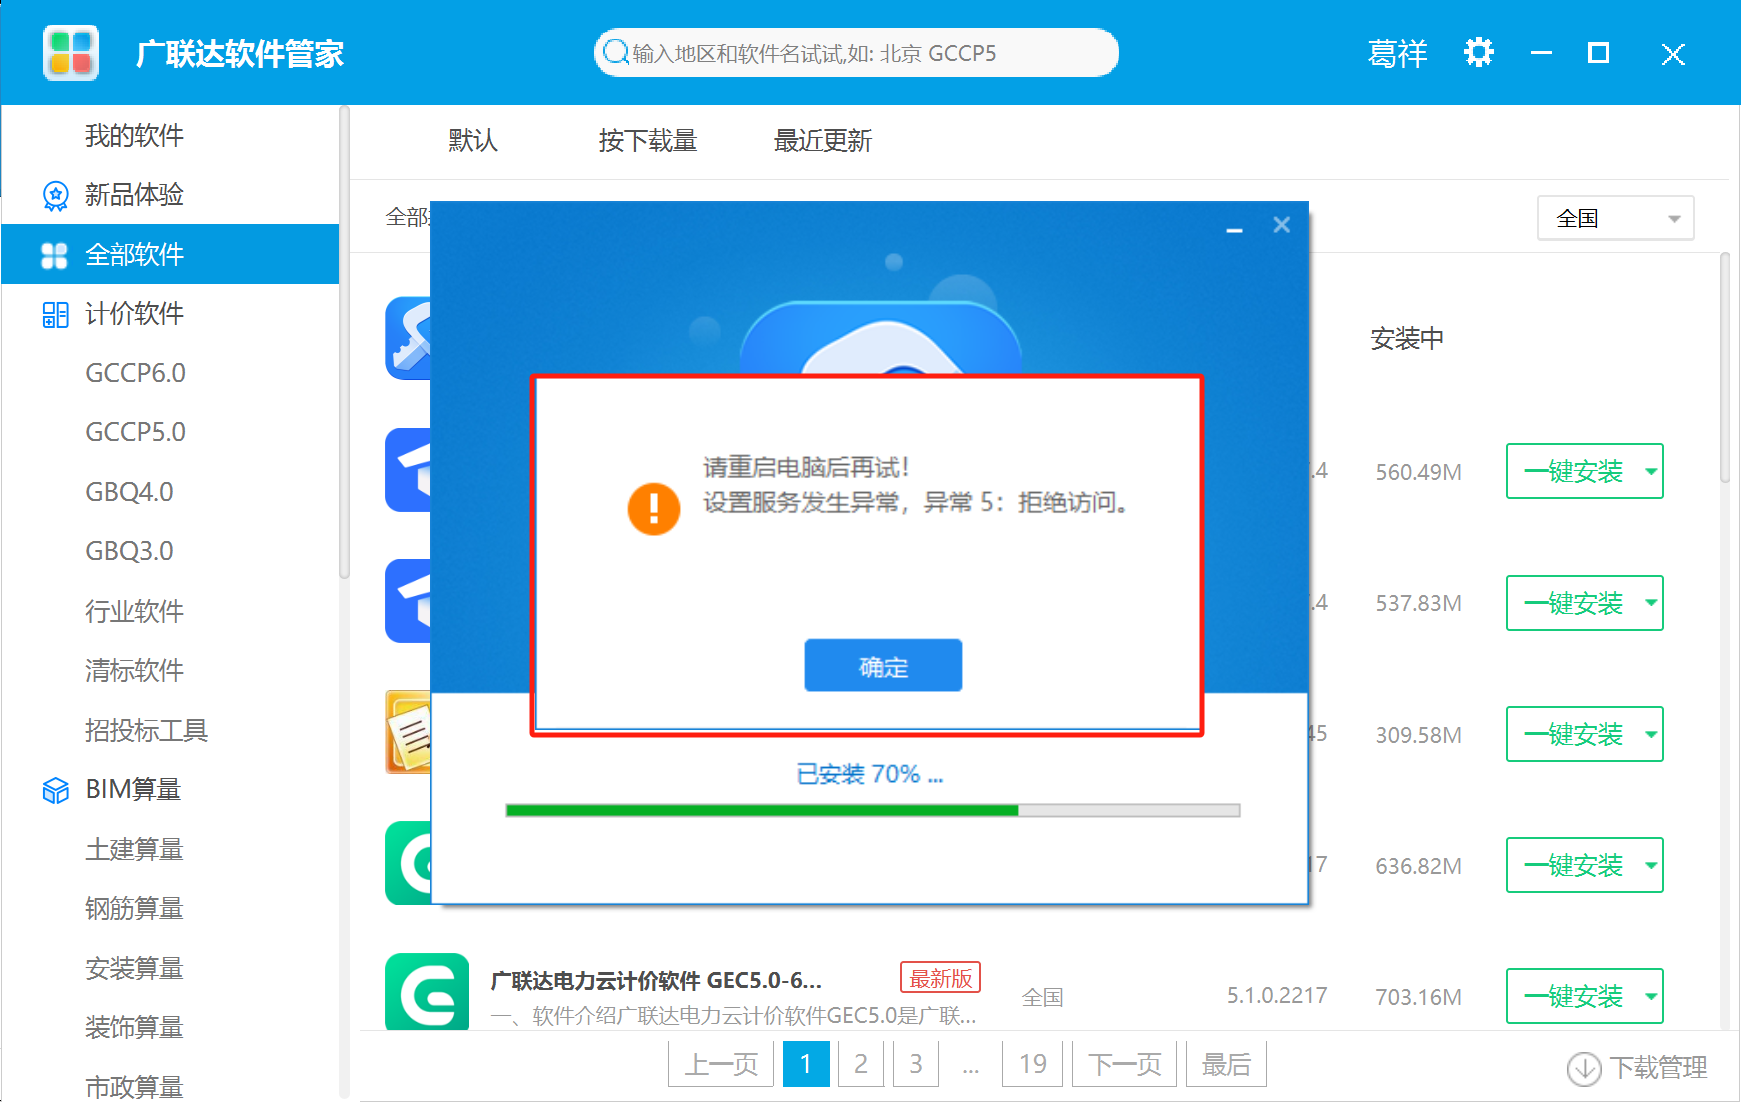Click the 计价软件 grid icon
Screen dimensions: 1741x1102
point(55,315)
